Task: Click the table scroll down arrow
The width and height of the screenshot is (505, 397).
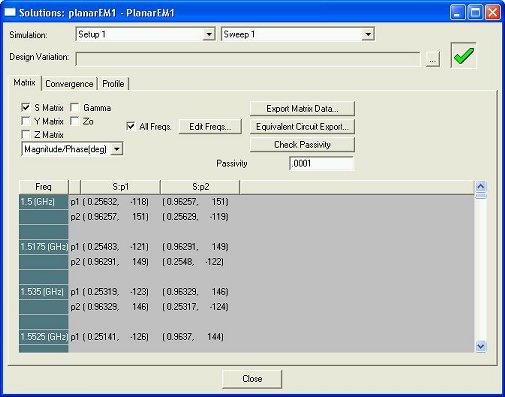Action: click(480, 347)
